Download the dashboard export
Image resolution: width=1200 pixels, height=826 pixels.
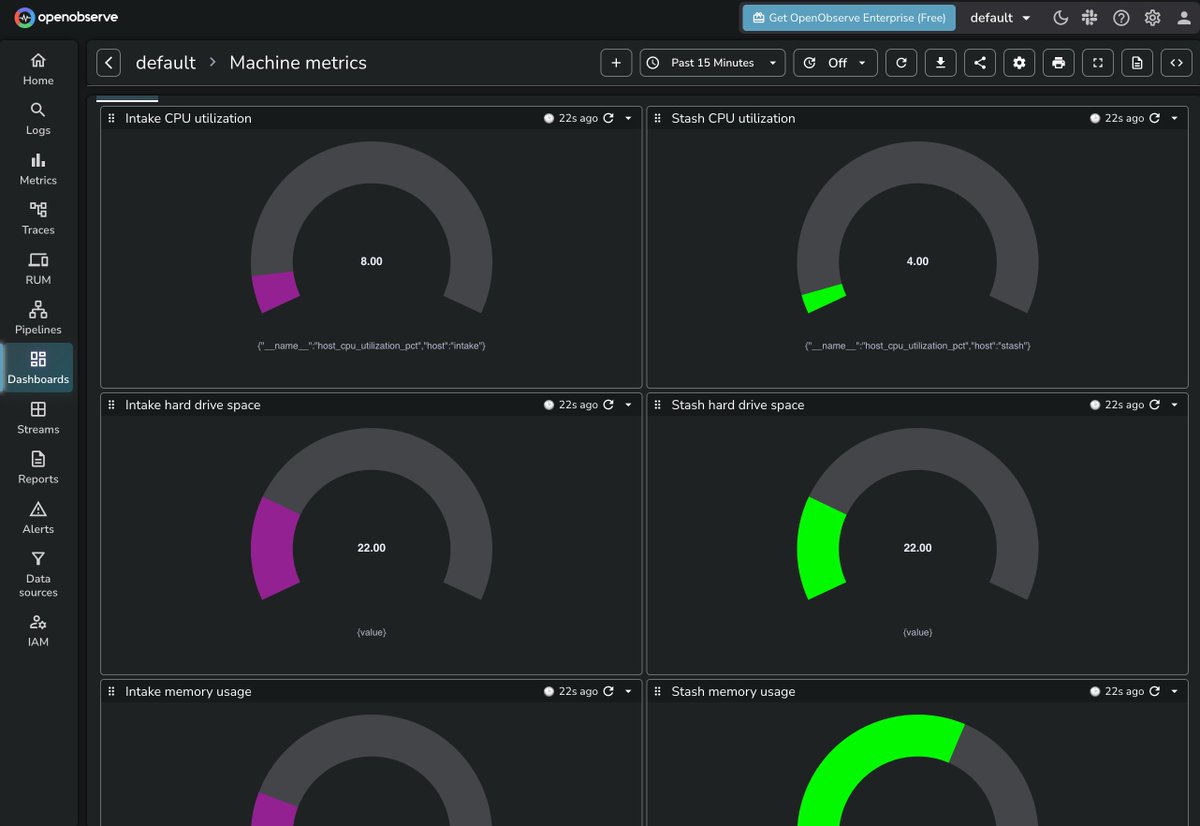pyautogui.click(x=940, y=63)
